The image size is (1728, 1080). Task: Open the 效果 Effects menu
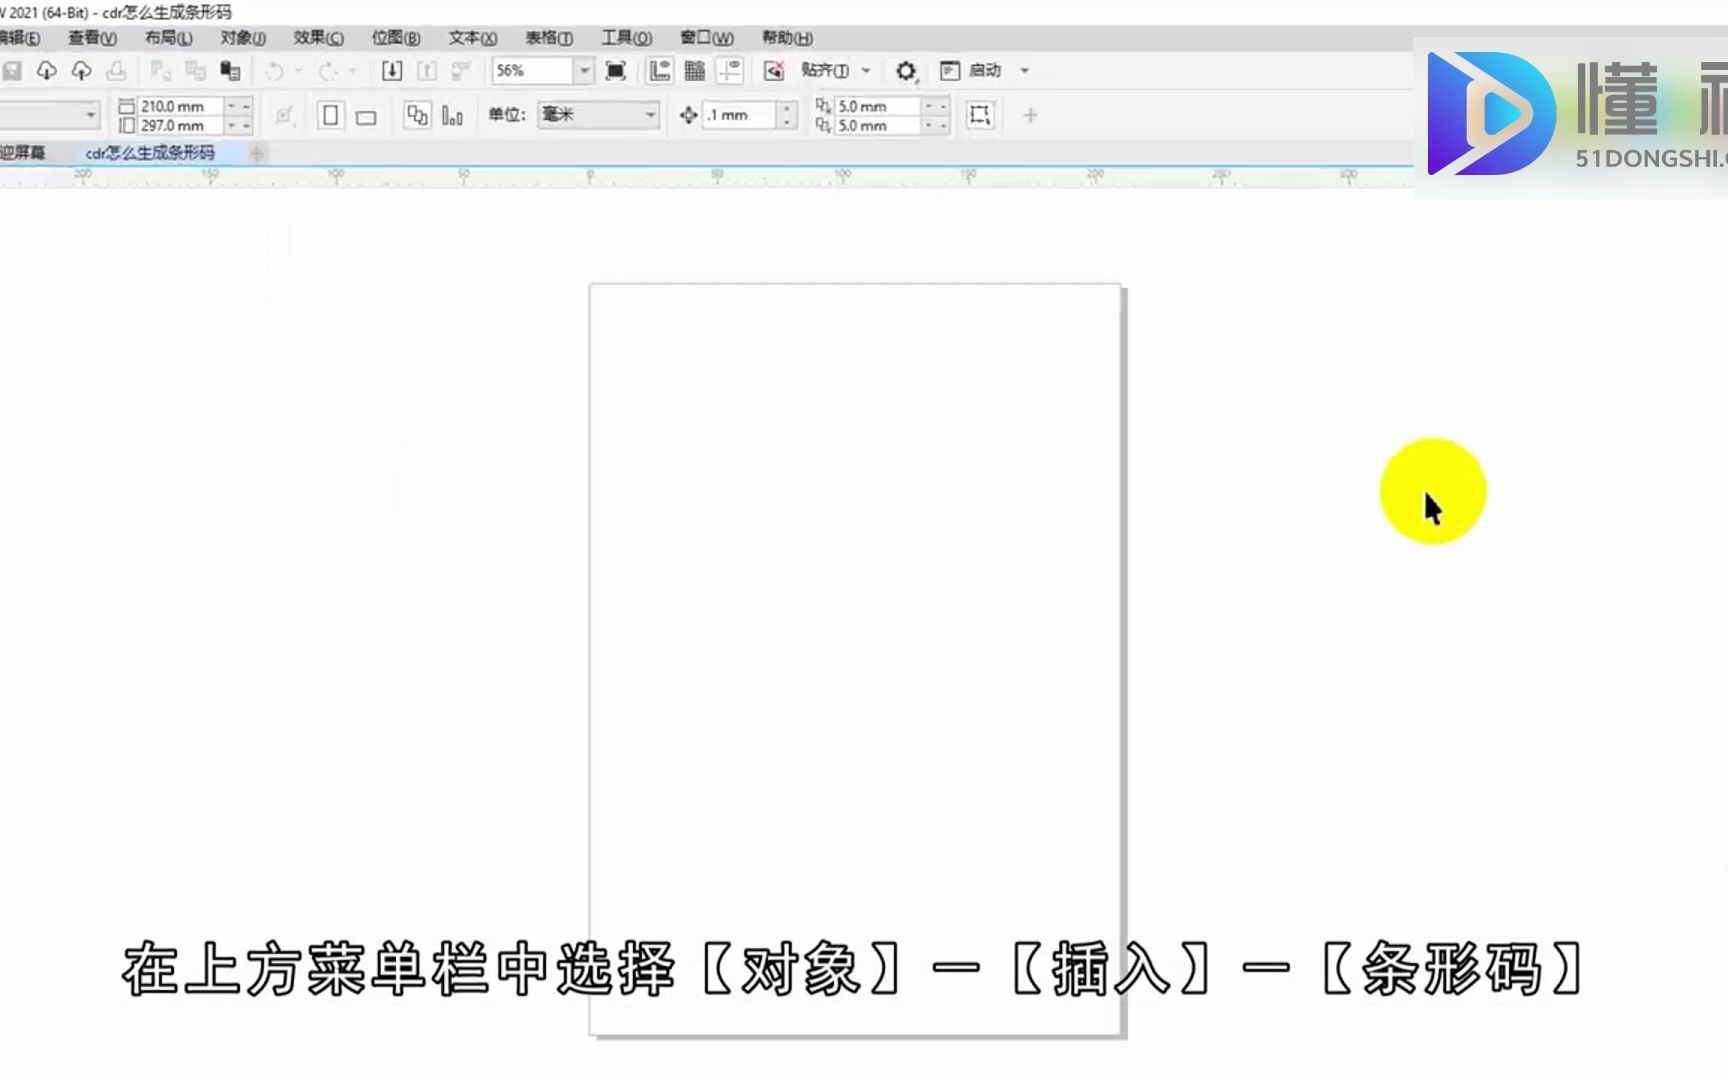click(x=318, y=38)
